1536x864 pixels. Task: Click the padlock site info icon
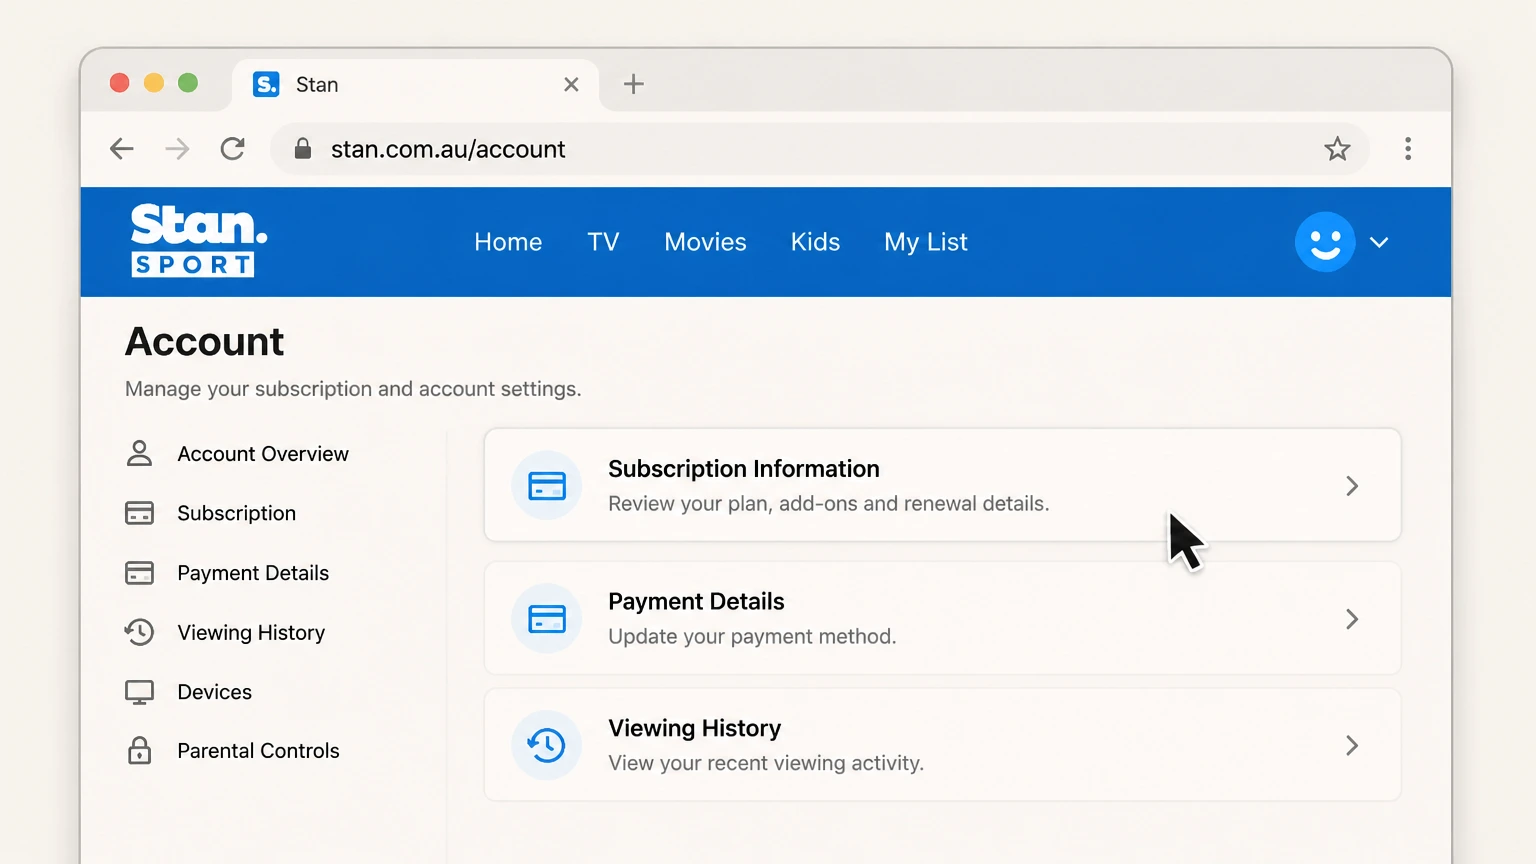coord(303,149)
